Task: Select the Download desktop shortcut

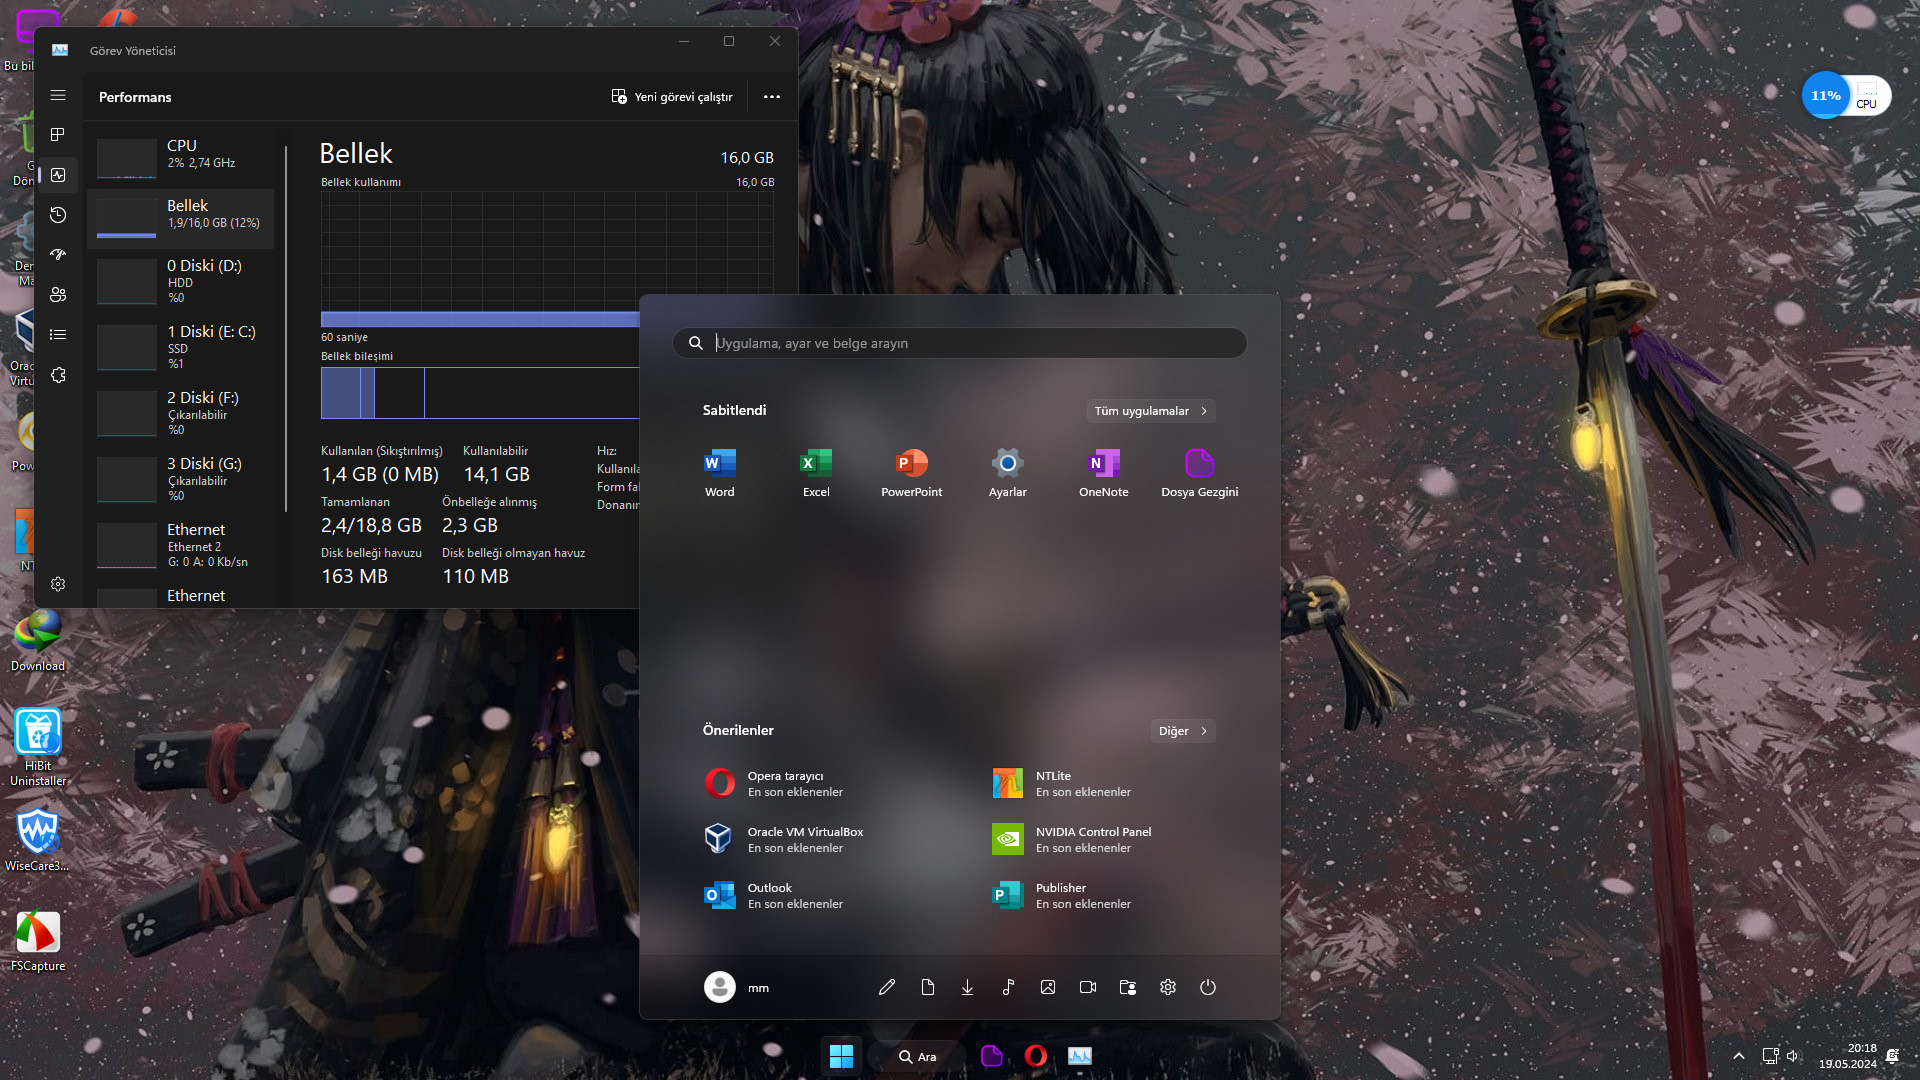Action: click(38, 642)
